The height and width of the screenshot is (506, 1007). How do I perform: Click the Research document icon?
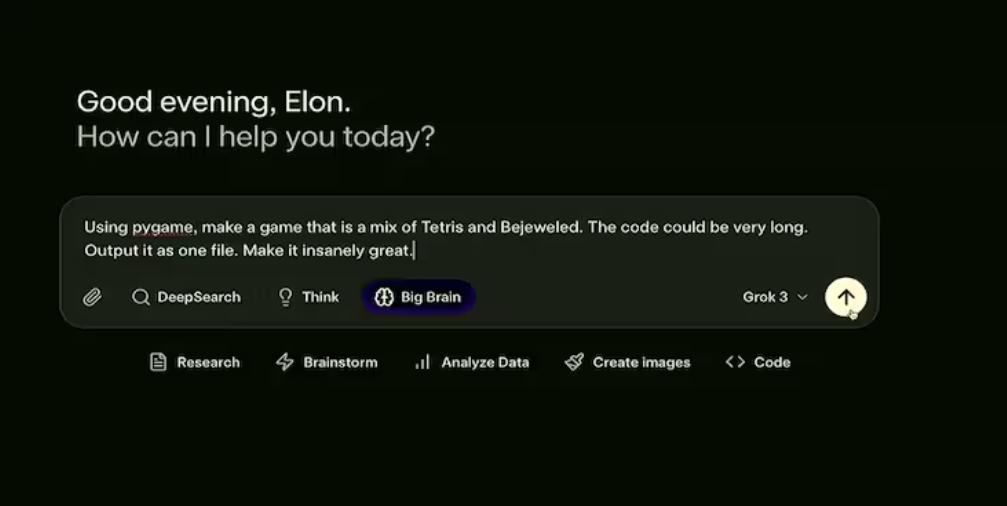(x=158, y=362)
